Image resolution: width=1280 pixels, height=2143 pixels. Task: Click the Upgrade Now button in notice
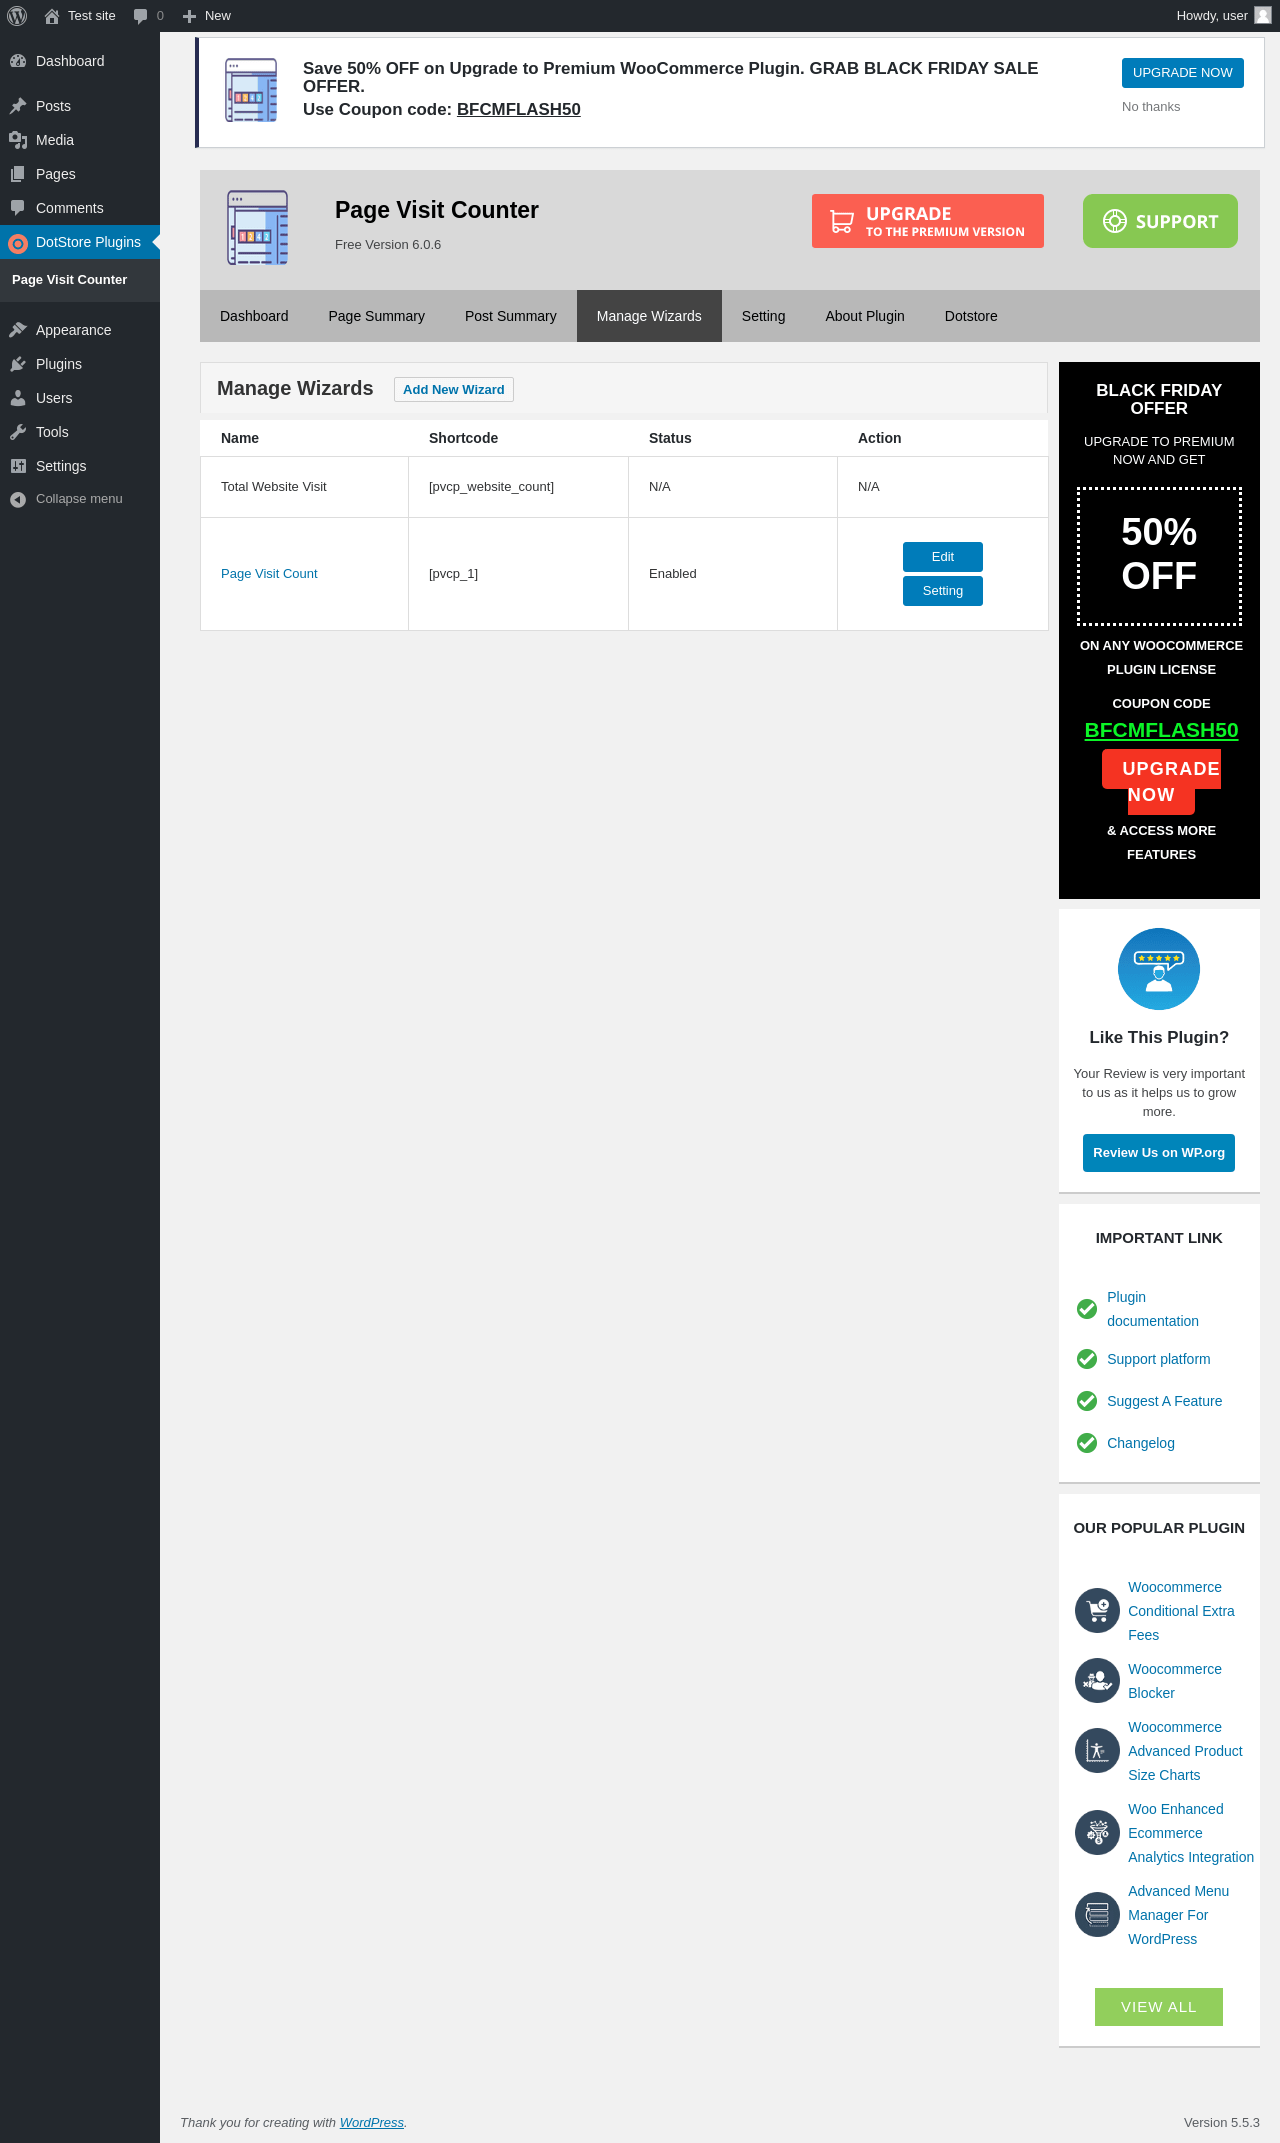(1183, 73)
